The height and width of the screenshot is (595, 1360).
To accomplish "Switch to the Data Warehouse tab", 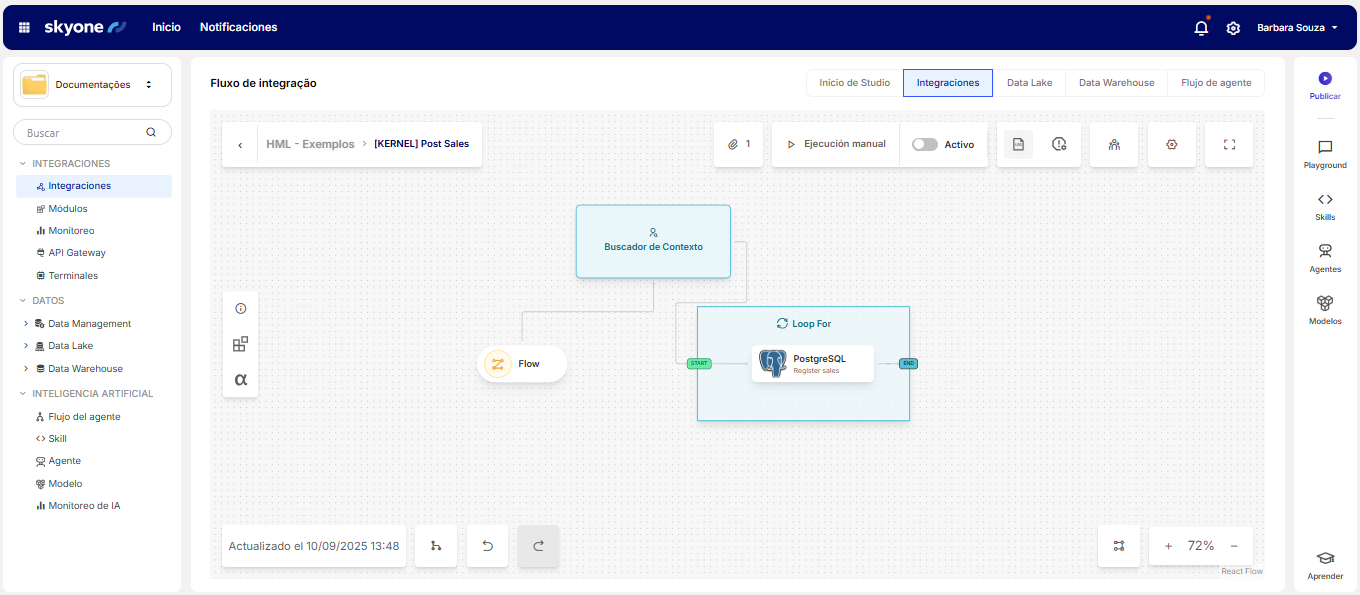I will click(1116, 83).
